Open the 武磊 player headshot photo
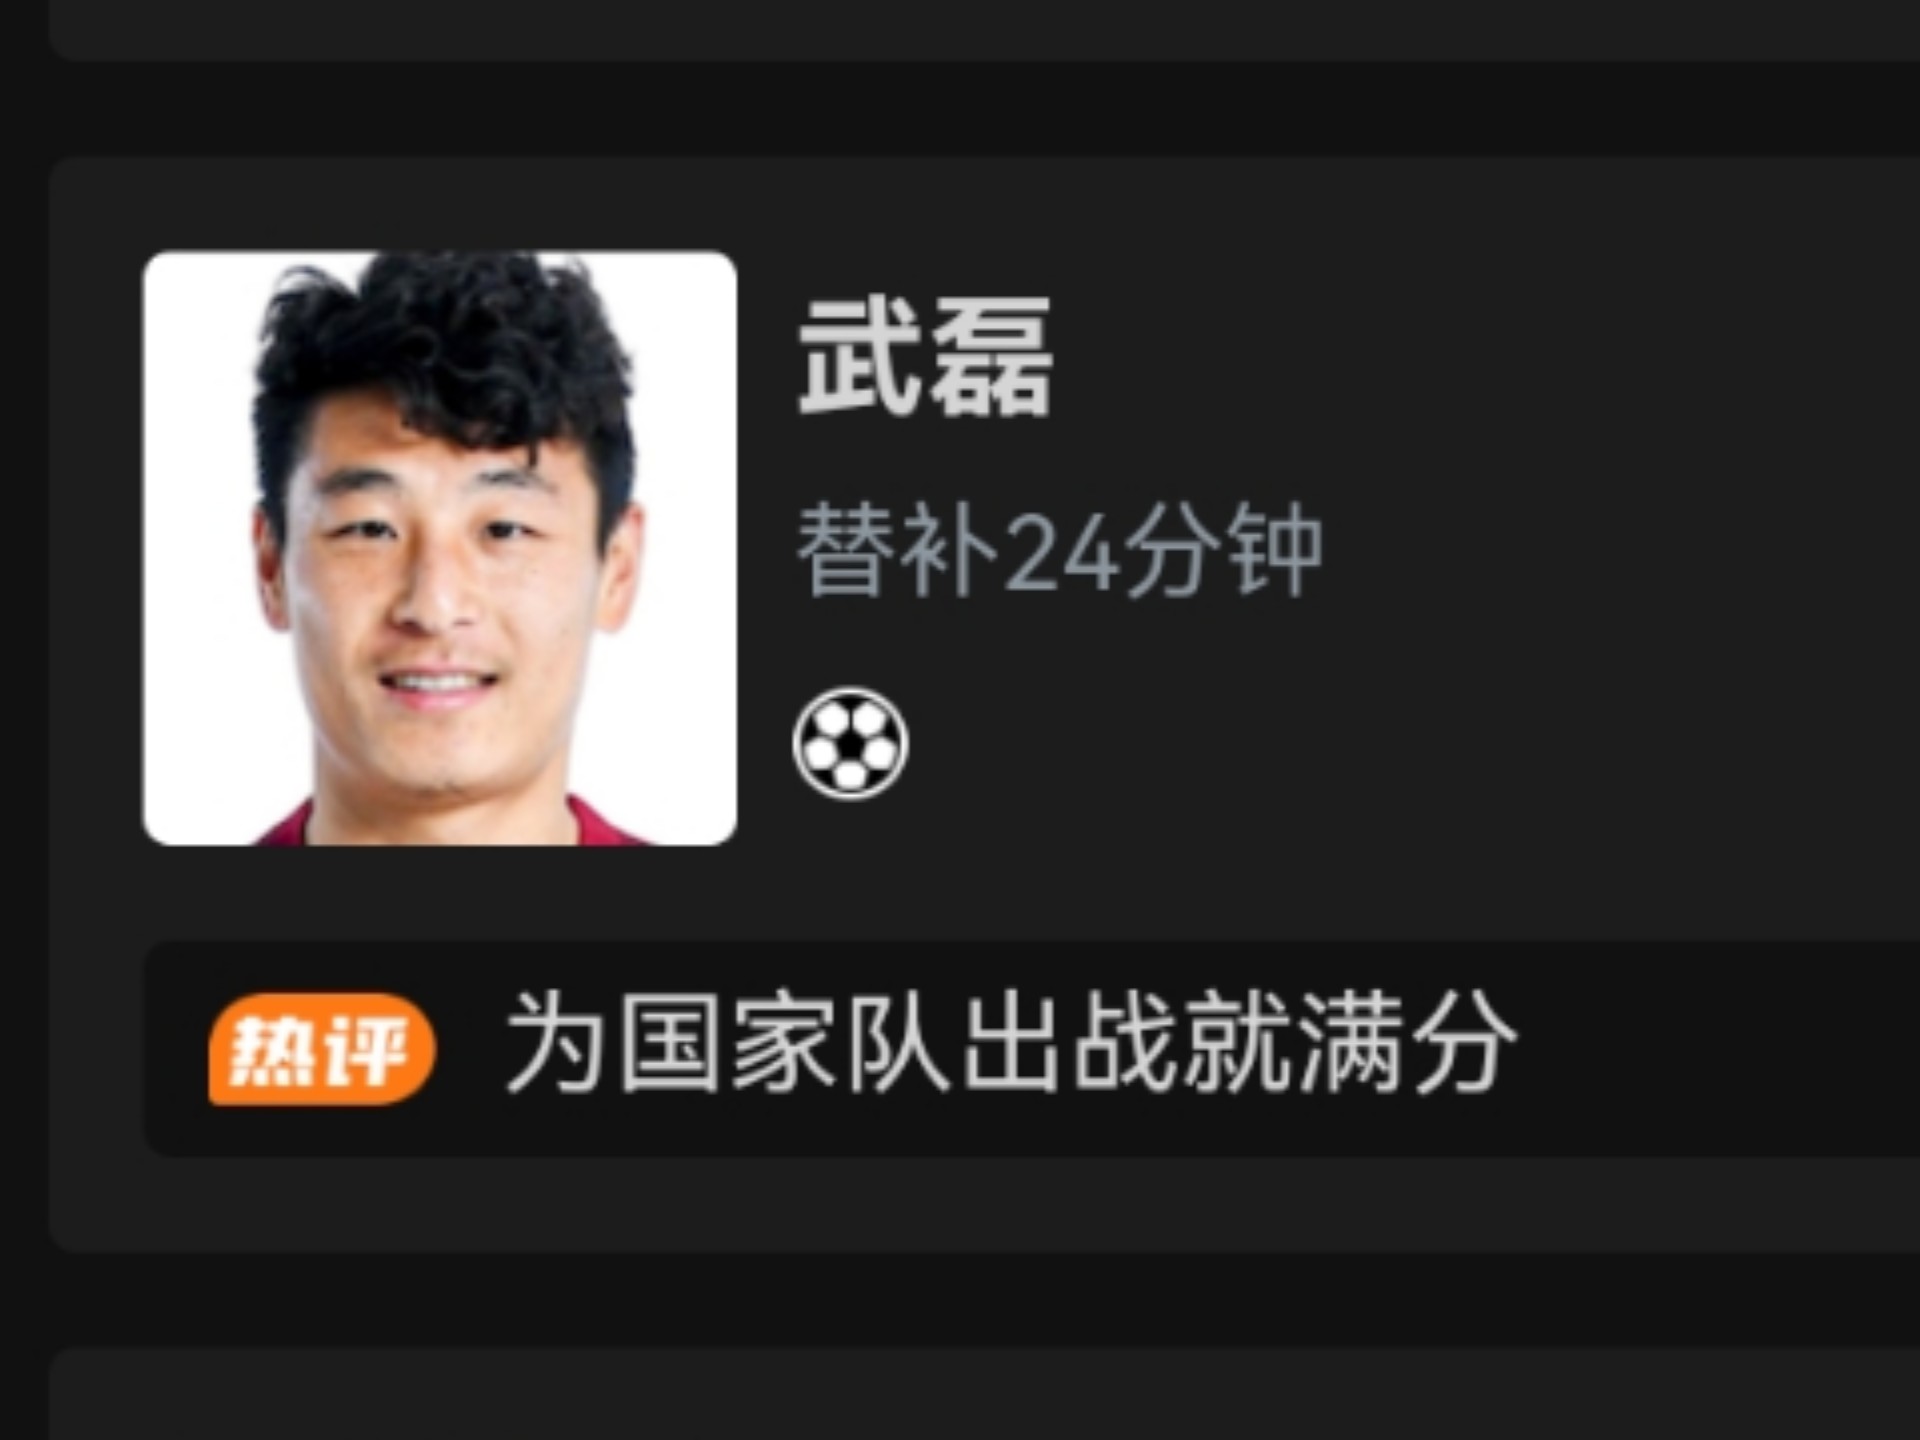Viewport: 1920px width, 1440px height. 440,548
